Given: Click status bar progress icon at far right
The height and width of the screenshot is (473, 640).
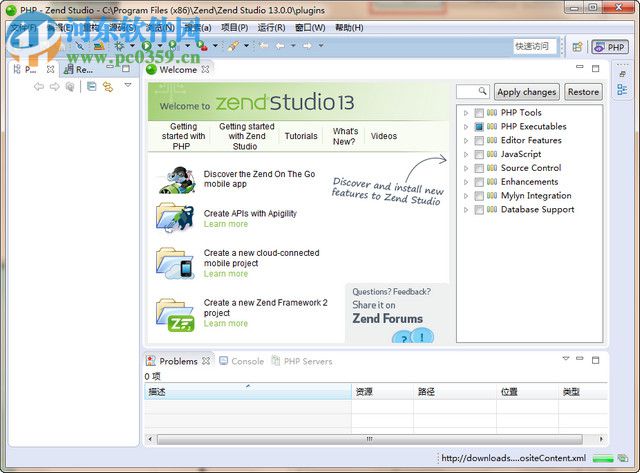Looking at the screenshot, I should coord(622,458).
